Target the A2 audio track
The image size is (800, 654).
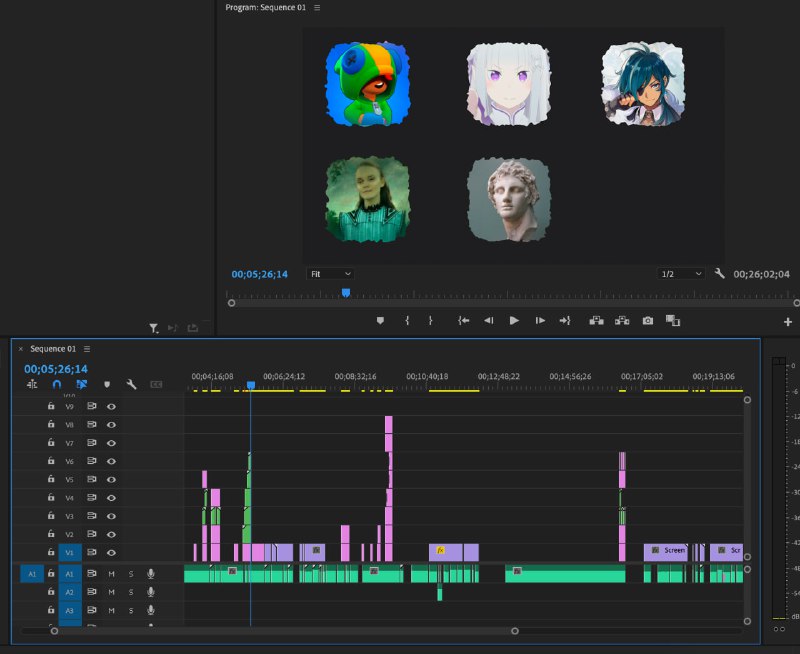pyautogui.click(x=70, y=592)
